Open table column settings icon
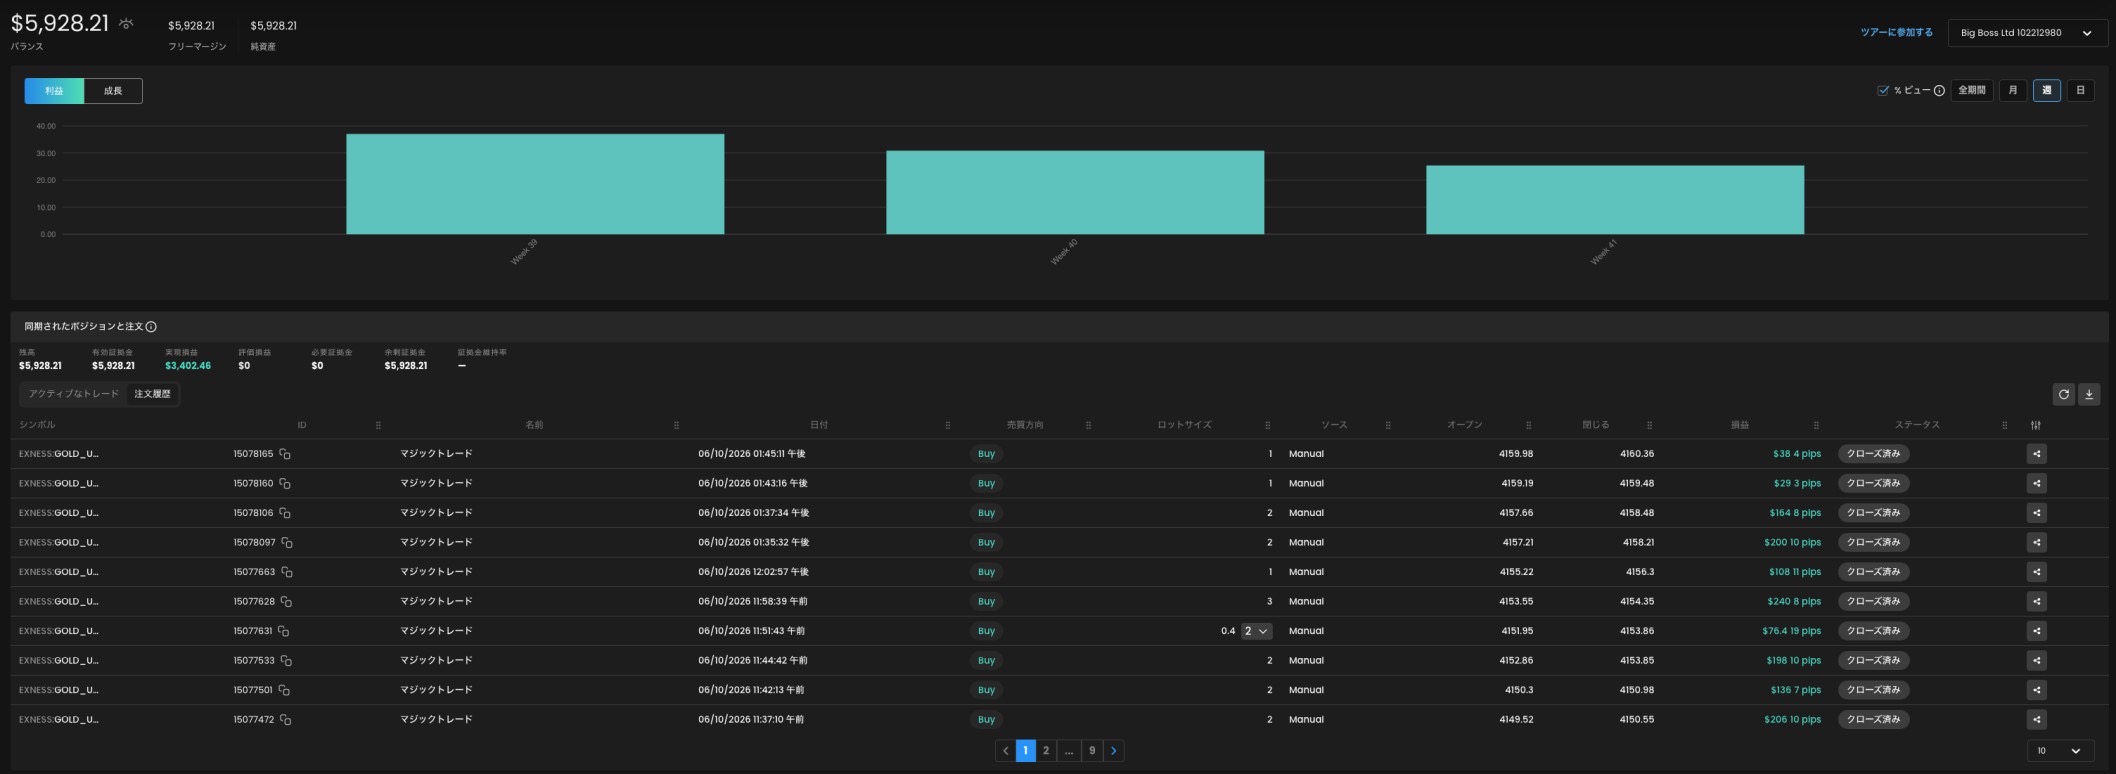The height and width of the screenshot is (774, 2116). pyautogui.click(x=2036, y=425)
